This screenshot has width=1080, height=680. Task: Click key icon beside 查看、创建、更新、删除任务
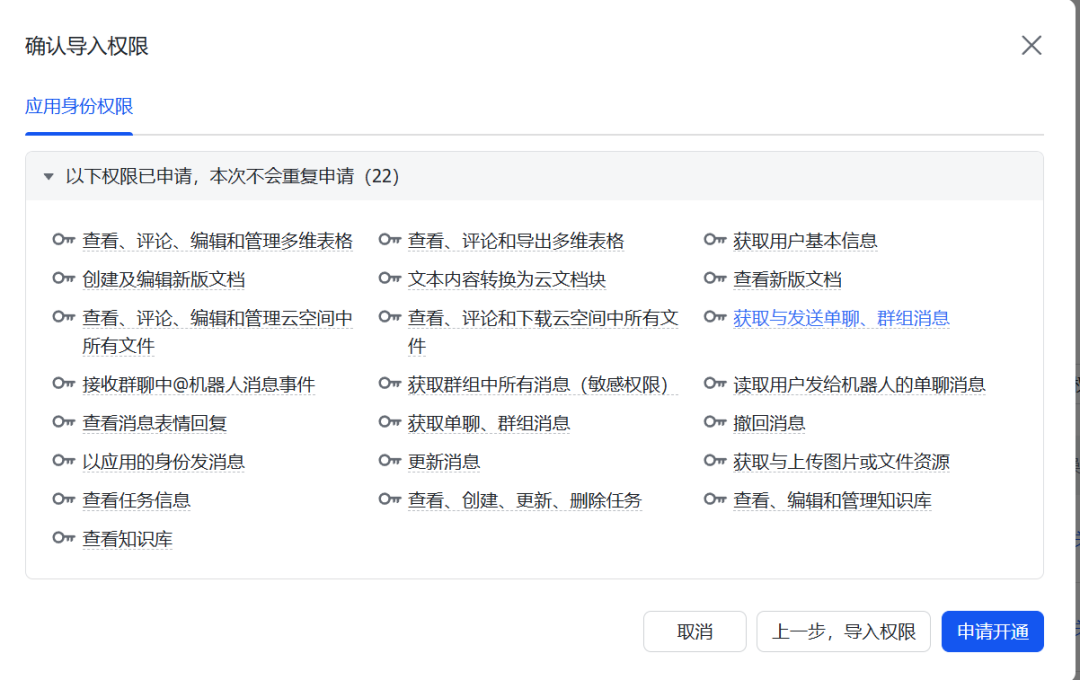[389, 499]
